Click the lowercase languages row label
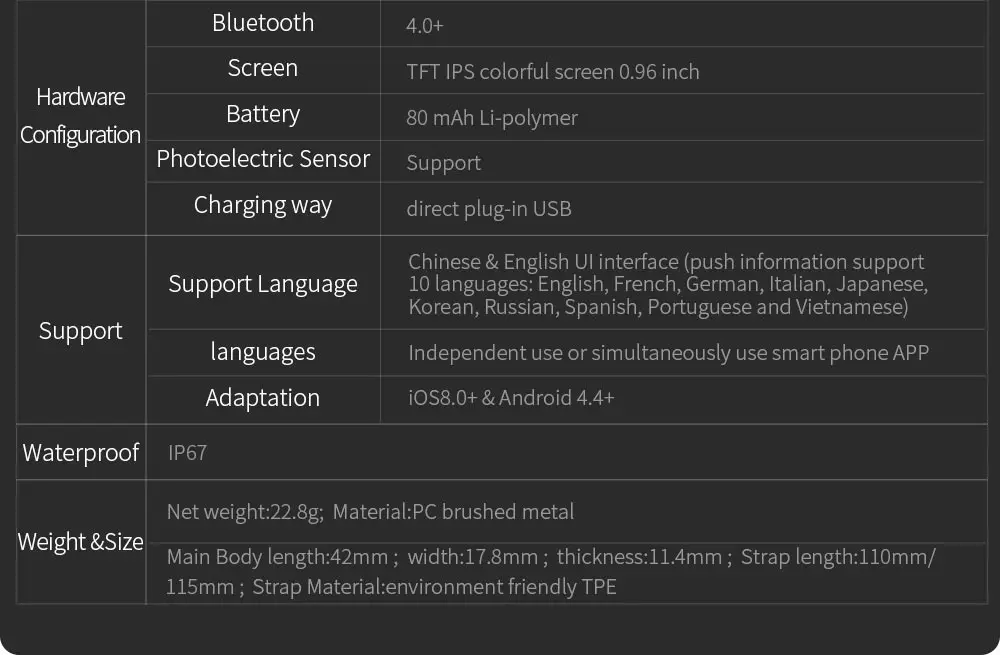 [x=263, y=352]
